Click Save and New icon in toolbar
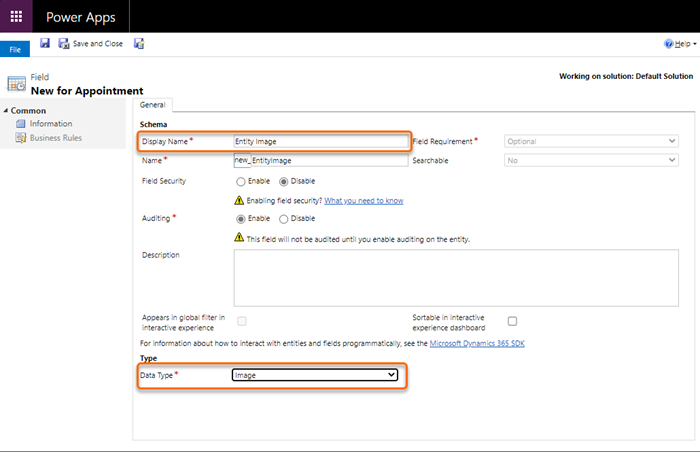 tap(139, 43)
